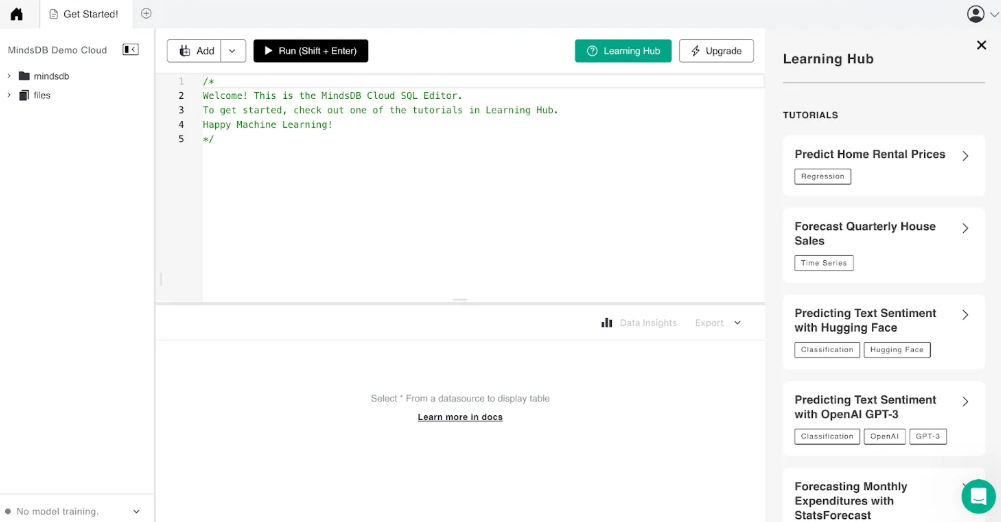Collapse the left sidebar panel

[130, 50]
